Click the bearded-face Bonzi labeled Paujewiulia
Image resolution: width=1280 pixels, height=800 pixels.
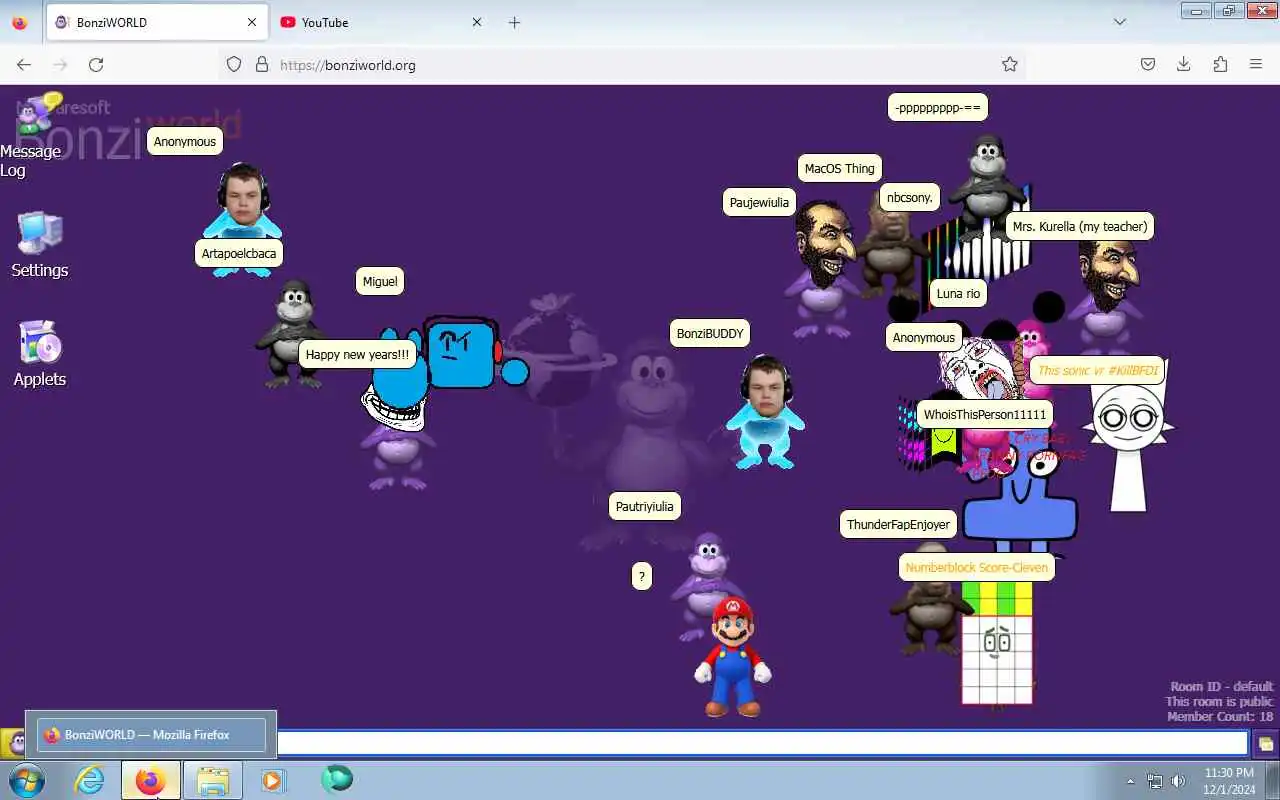[823, 268]
